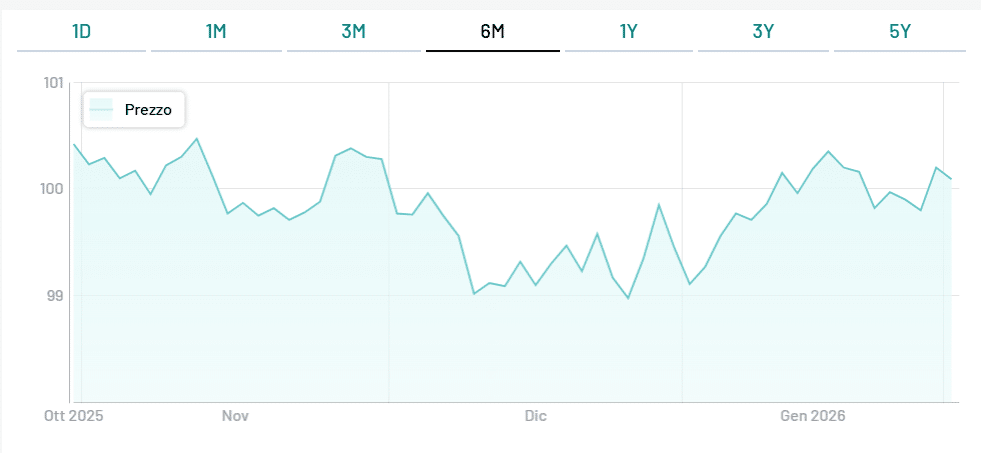
Task: Show the 3M chart period
Action: (x=353, y=31)
